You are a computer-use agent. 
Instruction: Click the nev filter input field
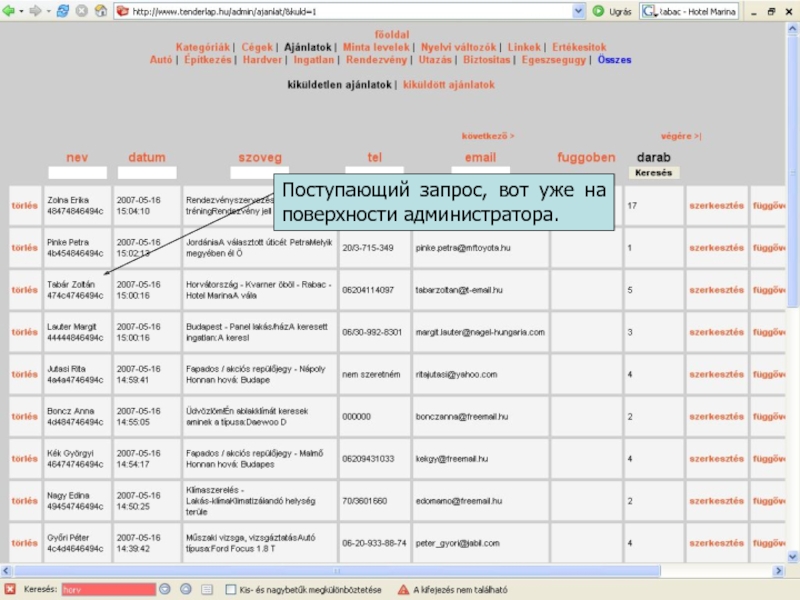tap(77, 172)
